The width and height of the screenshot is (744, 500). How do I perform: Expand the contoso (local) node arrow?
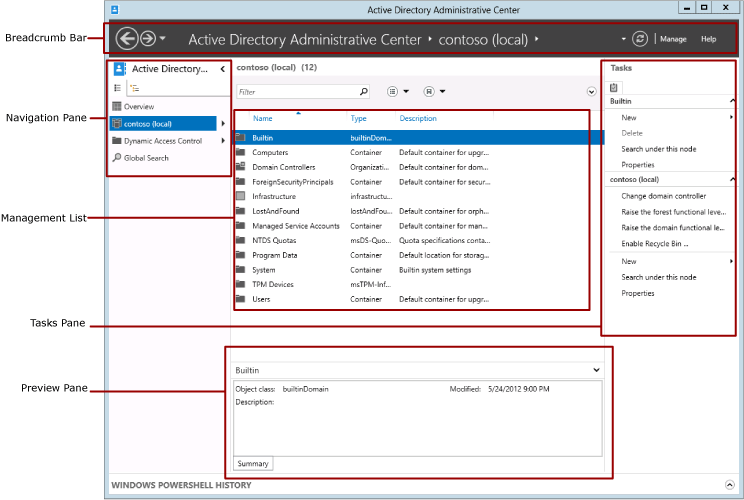pyautogui.click(x=223, y=124)
